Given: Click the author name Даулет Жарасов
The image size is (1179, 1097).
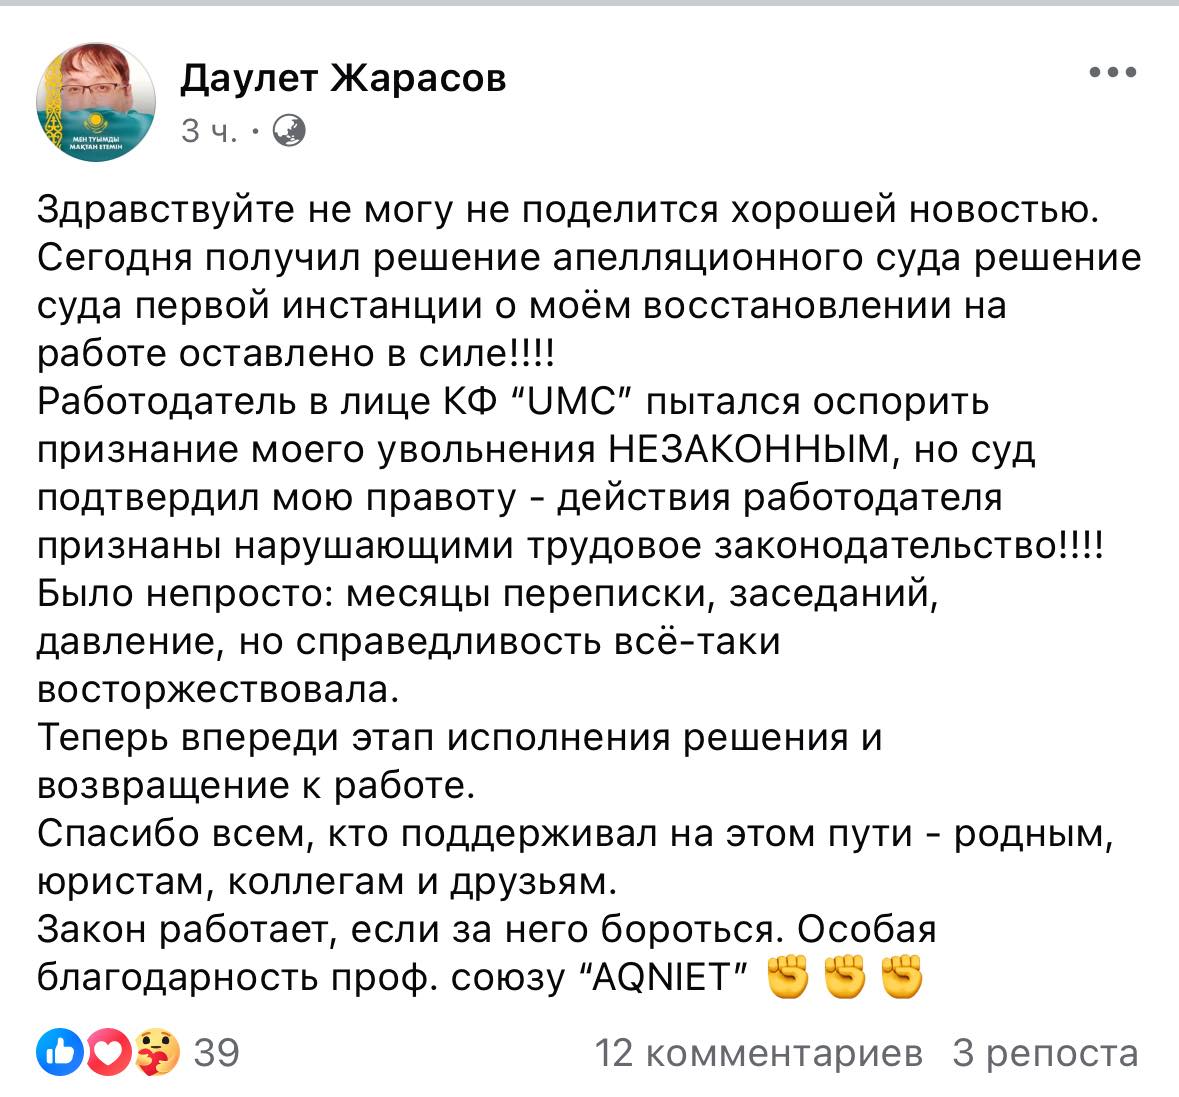Looking at the screenshot, I should click(343, 78).
